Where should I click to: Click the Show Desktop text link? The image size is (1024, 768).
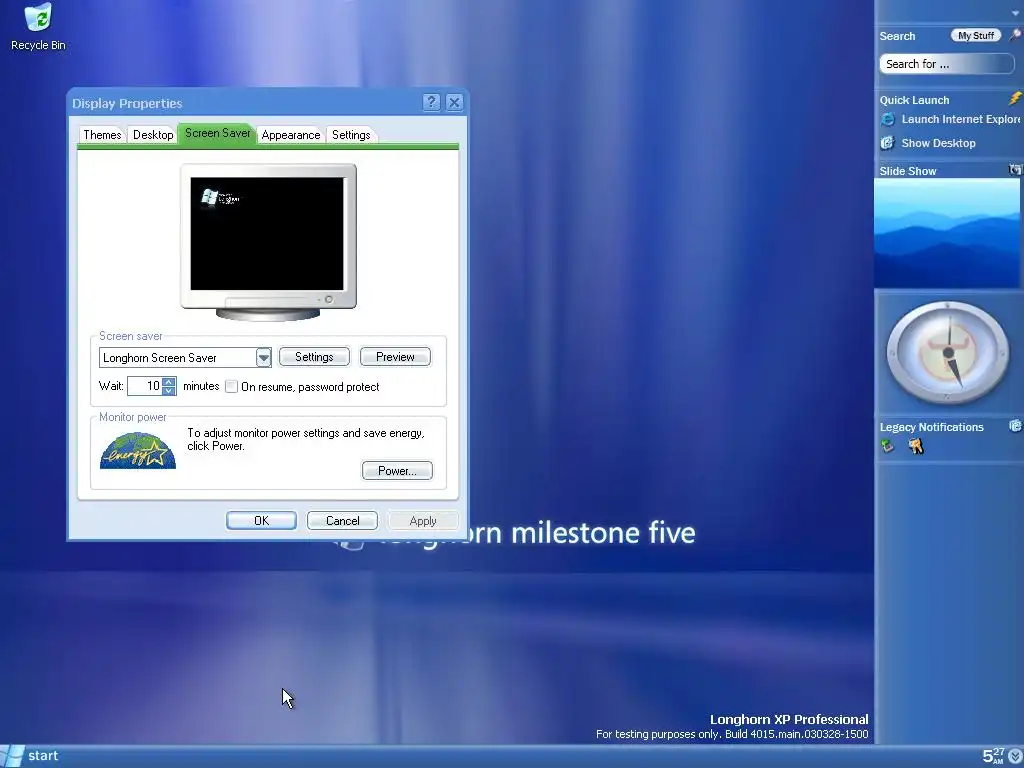click(938, 143)
